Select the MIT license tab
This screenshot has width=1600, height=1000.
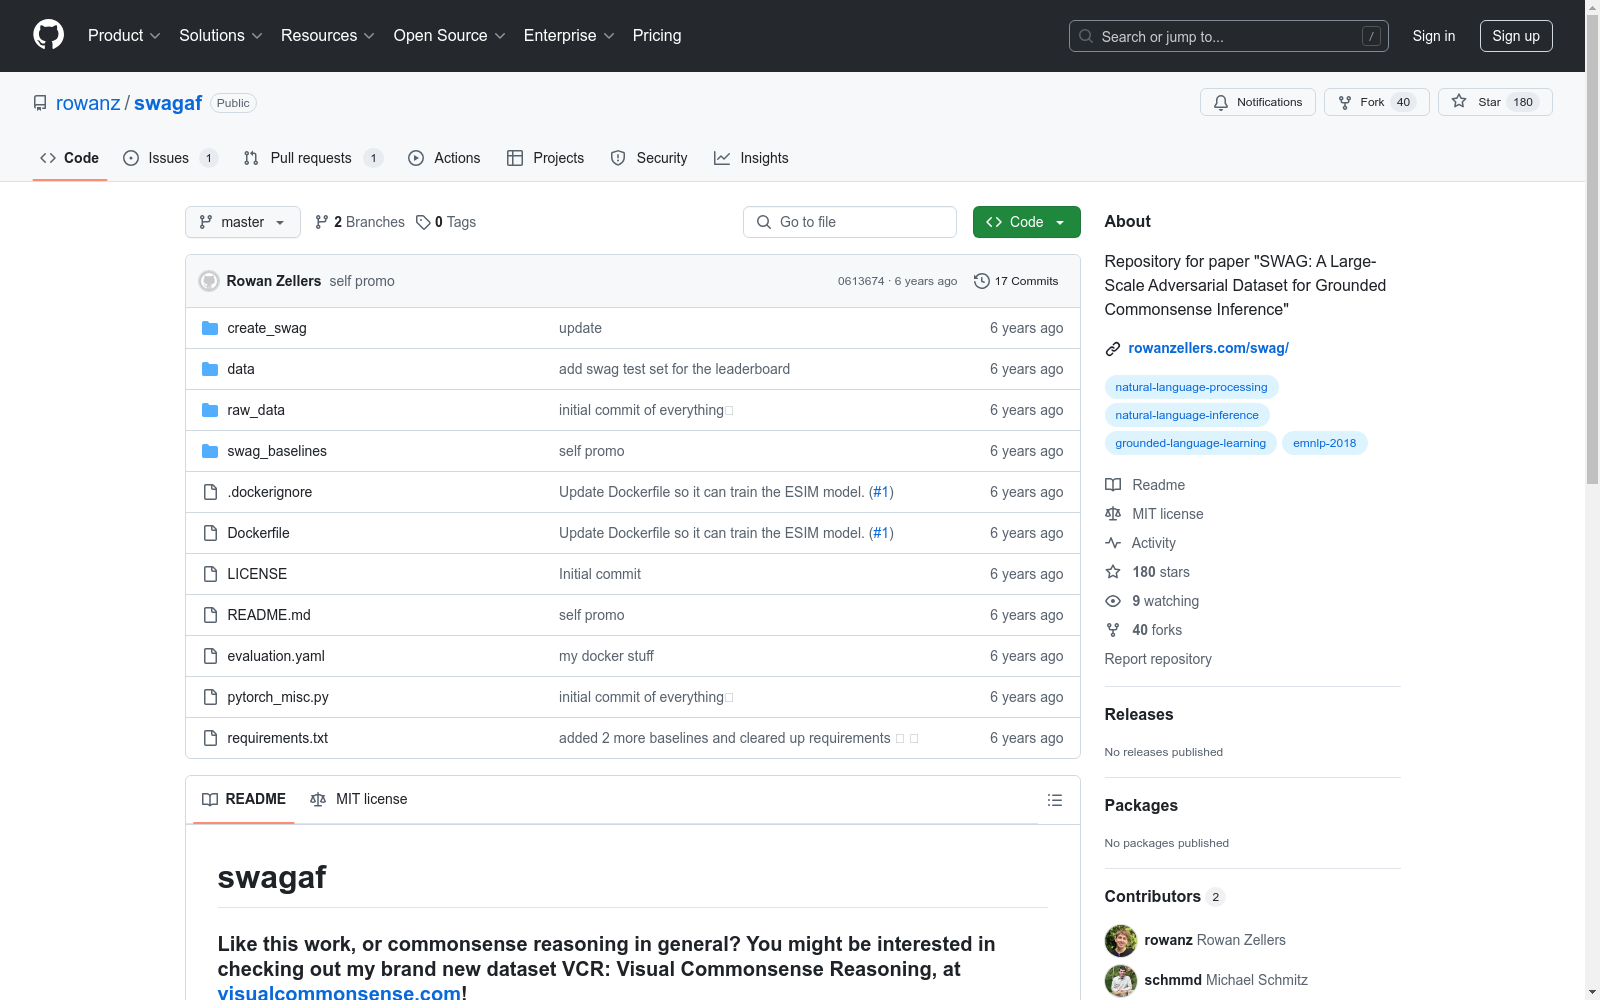(359, 799)
